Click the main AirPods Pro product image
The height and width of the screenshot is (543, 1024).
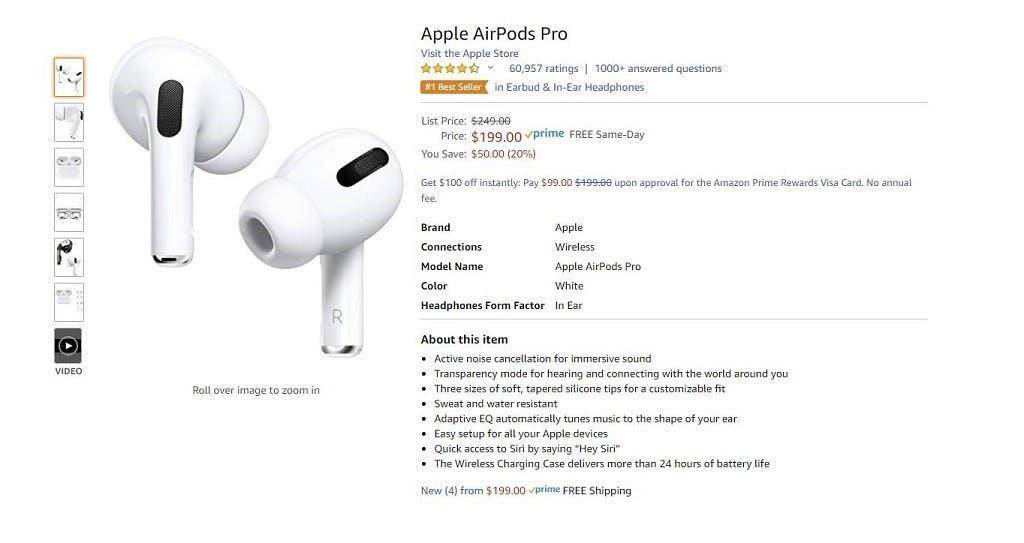(x=256, y=196)
